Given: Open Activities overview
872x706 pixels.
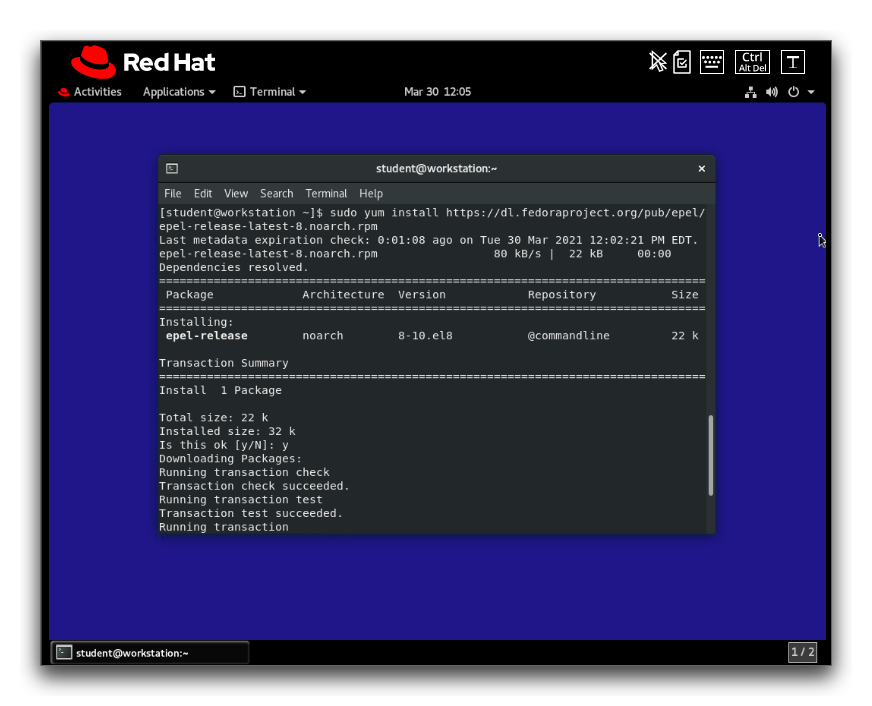Looking at the screenshot, I should tap(90, 92).
